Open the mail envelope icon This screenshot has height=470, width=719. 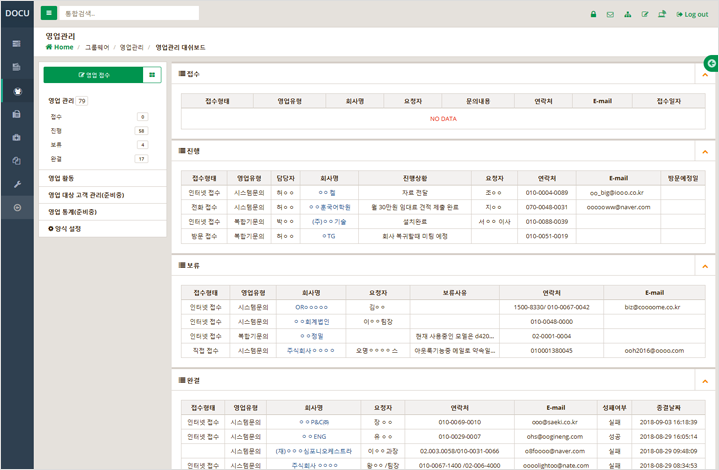pos(610,14)
